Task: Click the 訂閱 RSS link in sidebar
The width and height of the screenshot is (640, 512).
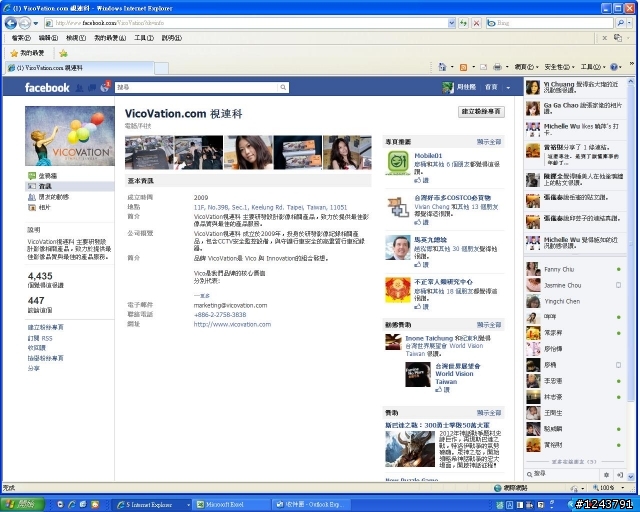Action: 40,338
